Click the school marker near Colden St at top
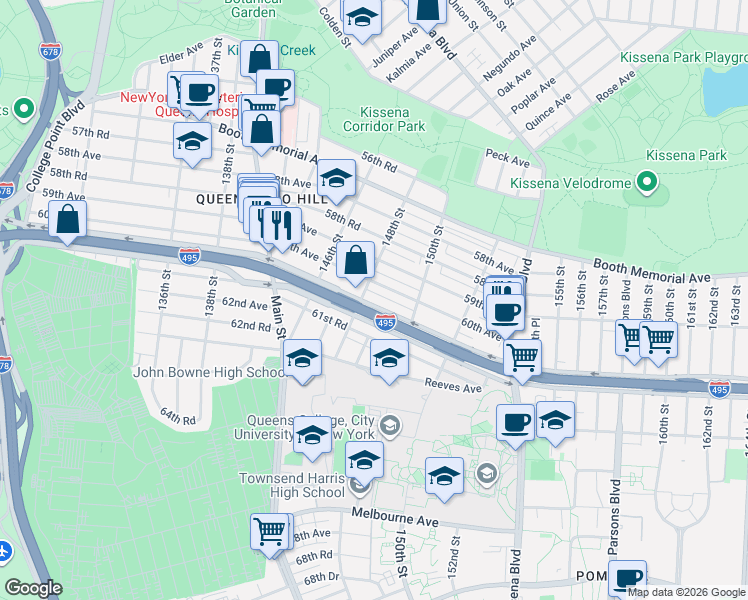The image size is (748, 600). tap(363, 19)
